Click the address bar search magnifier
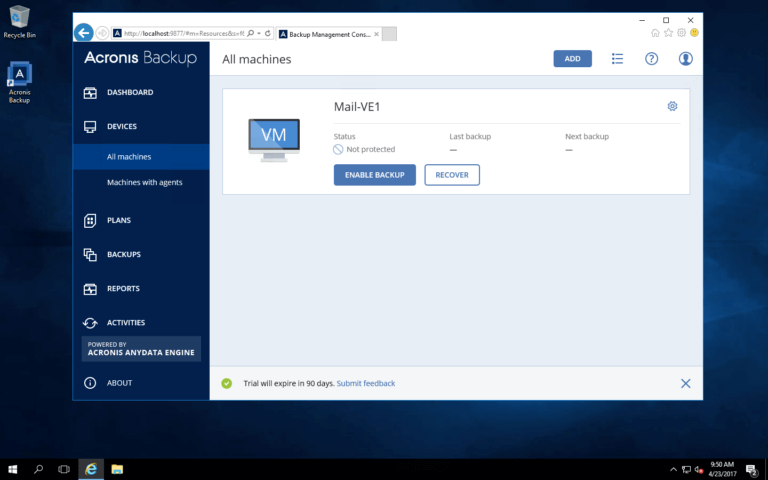Viewport: 768px width, 480px height. click(250, 33)
